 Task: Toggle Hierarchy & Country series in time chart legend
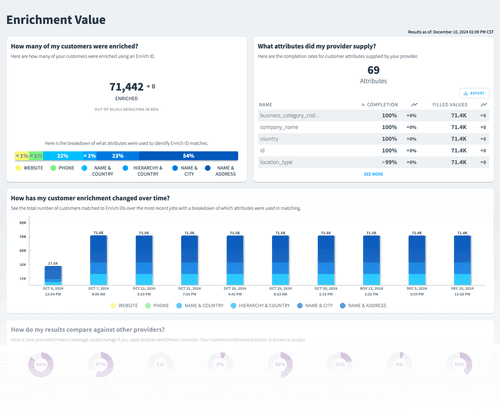(x=260, y=306)
